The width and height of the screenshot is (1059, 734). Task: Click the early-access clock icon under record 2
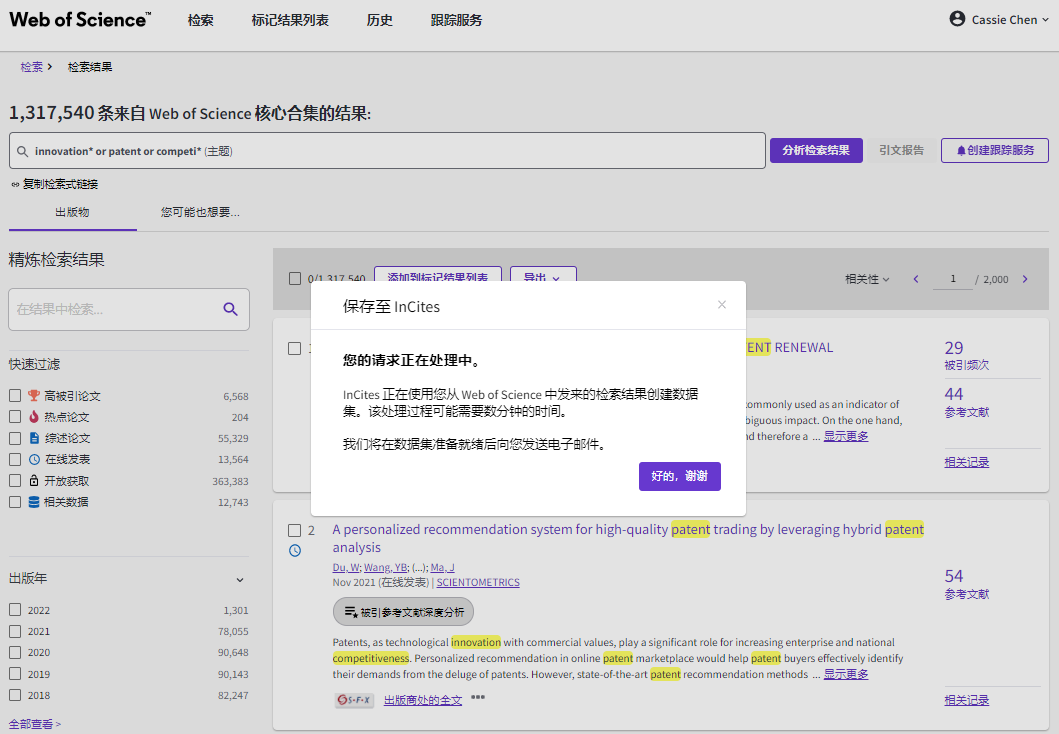pos(295,550)
